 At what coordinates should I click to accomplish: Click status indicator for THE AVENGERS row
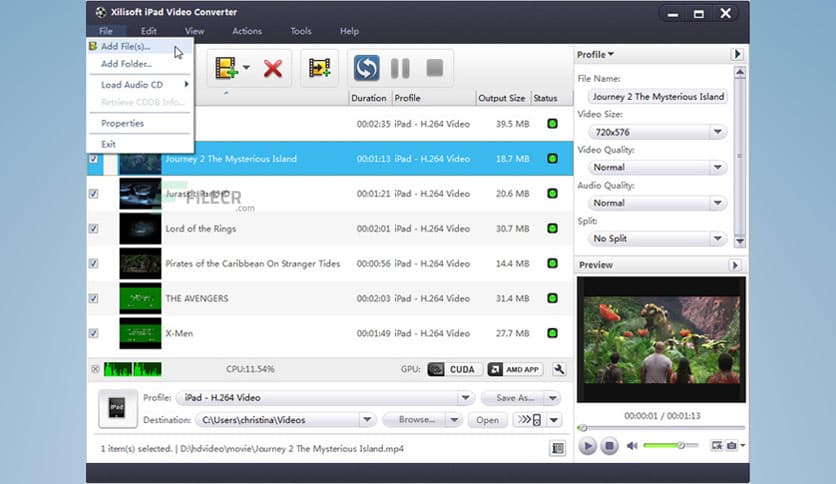tap(552, 298)
